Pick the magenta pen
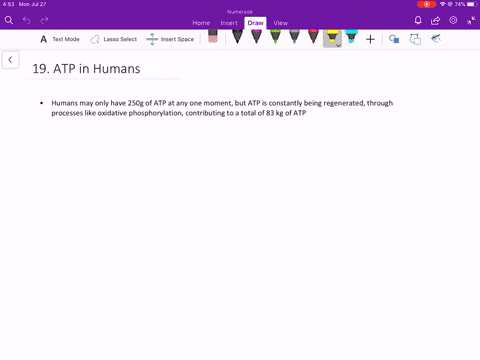Image resolution: width=480 pixels, height=360 pixels. pyautogui.click(x=256, y=37)
